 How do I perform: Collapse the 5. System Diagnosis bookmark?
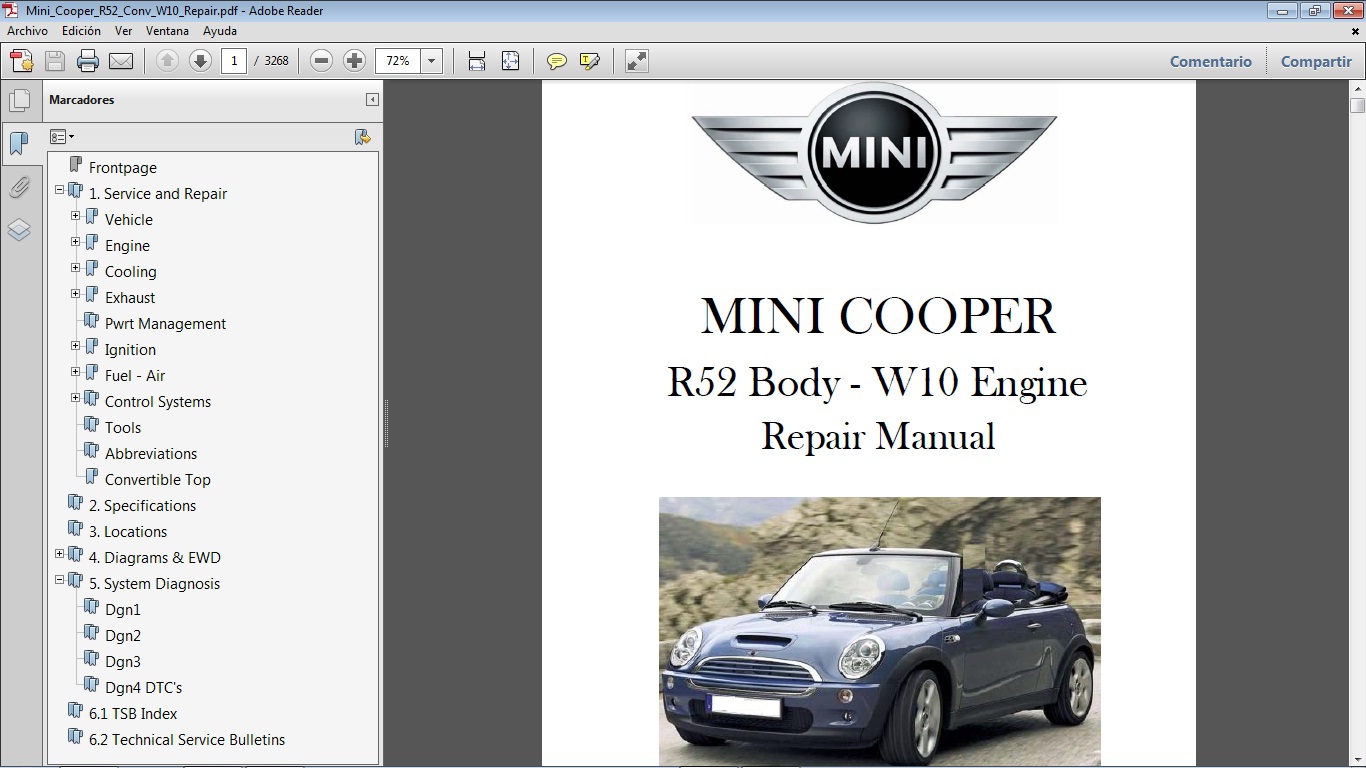point(60,580)
